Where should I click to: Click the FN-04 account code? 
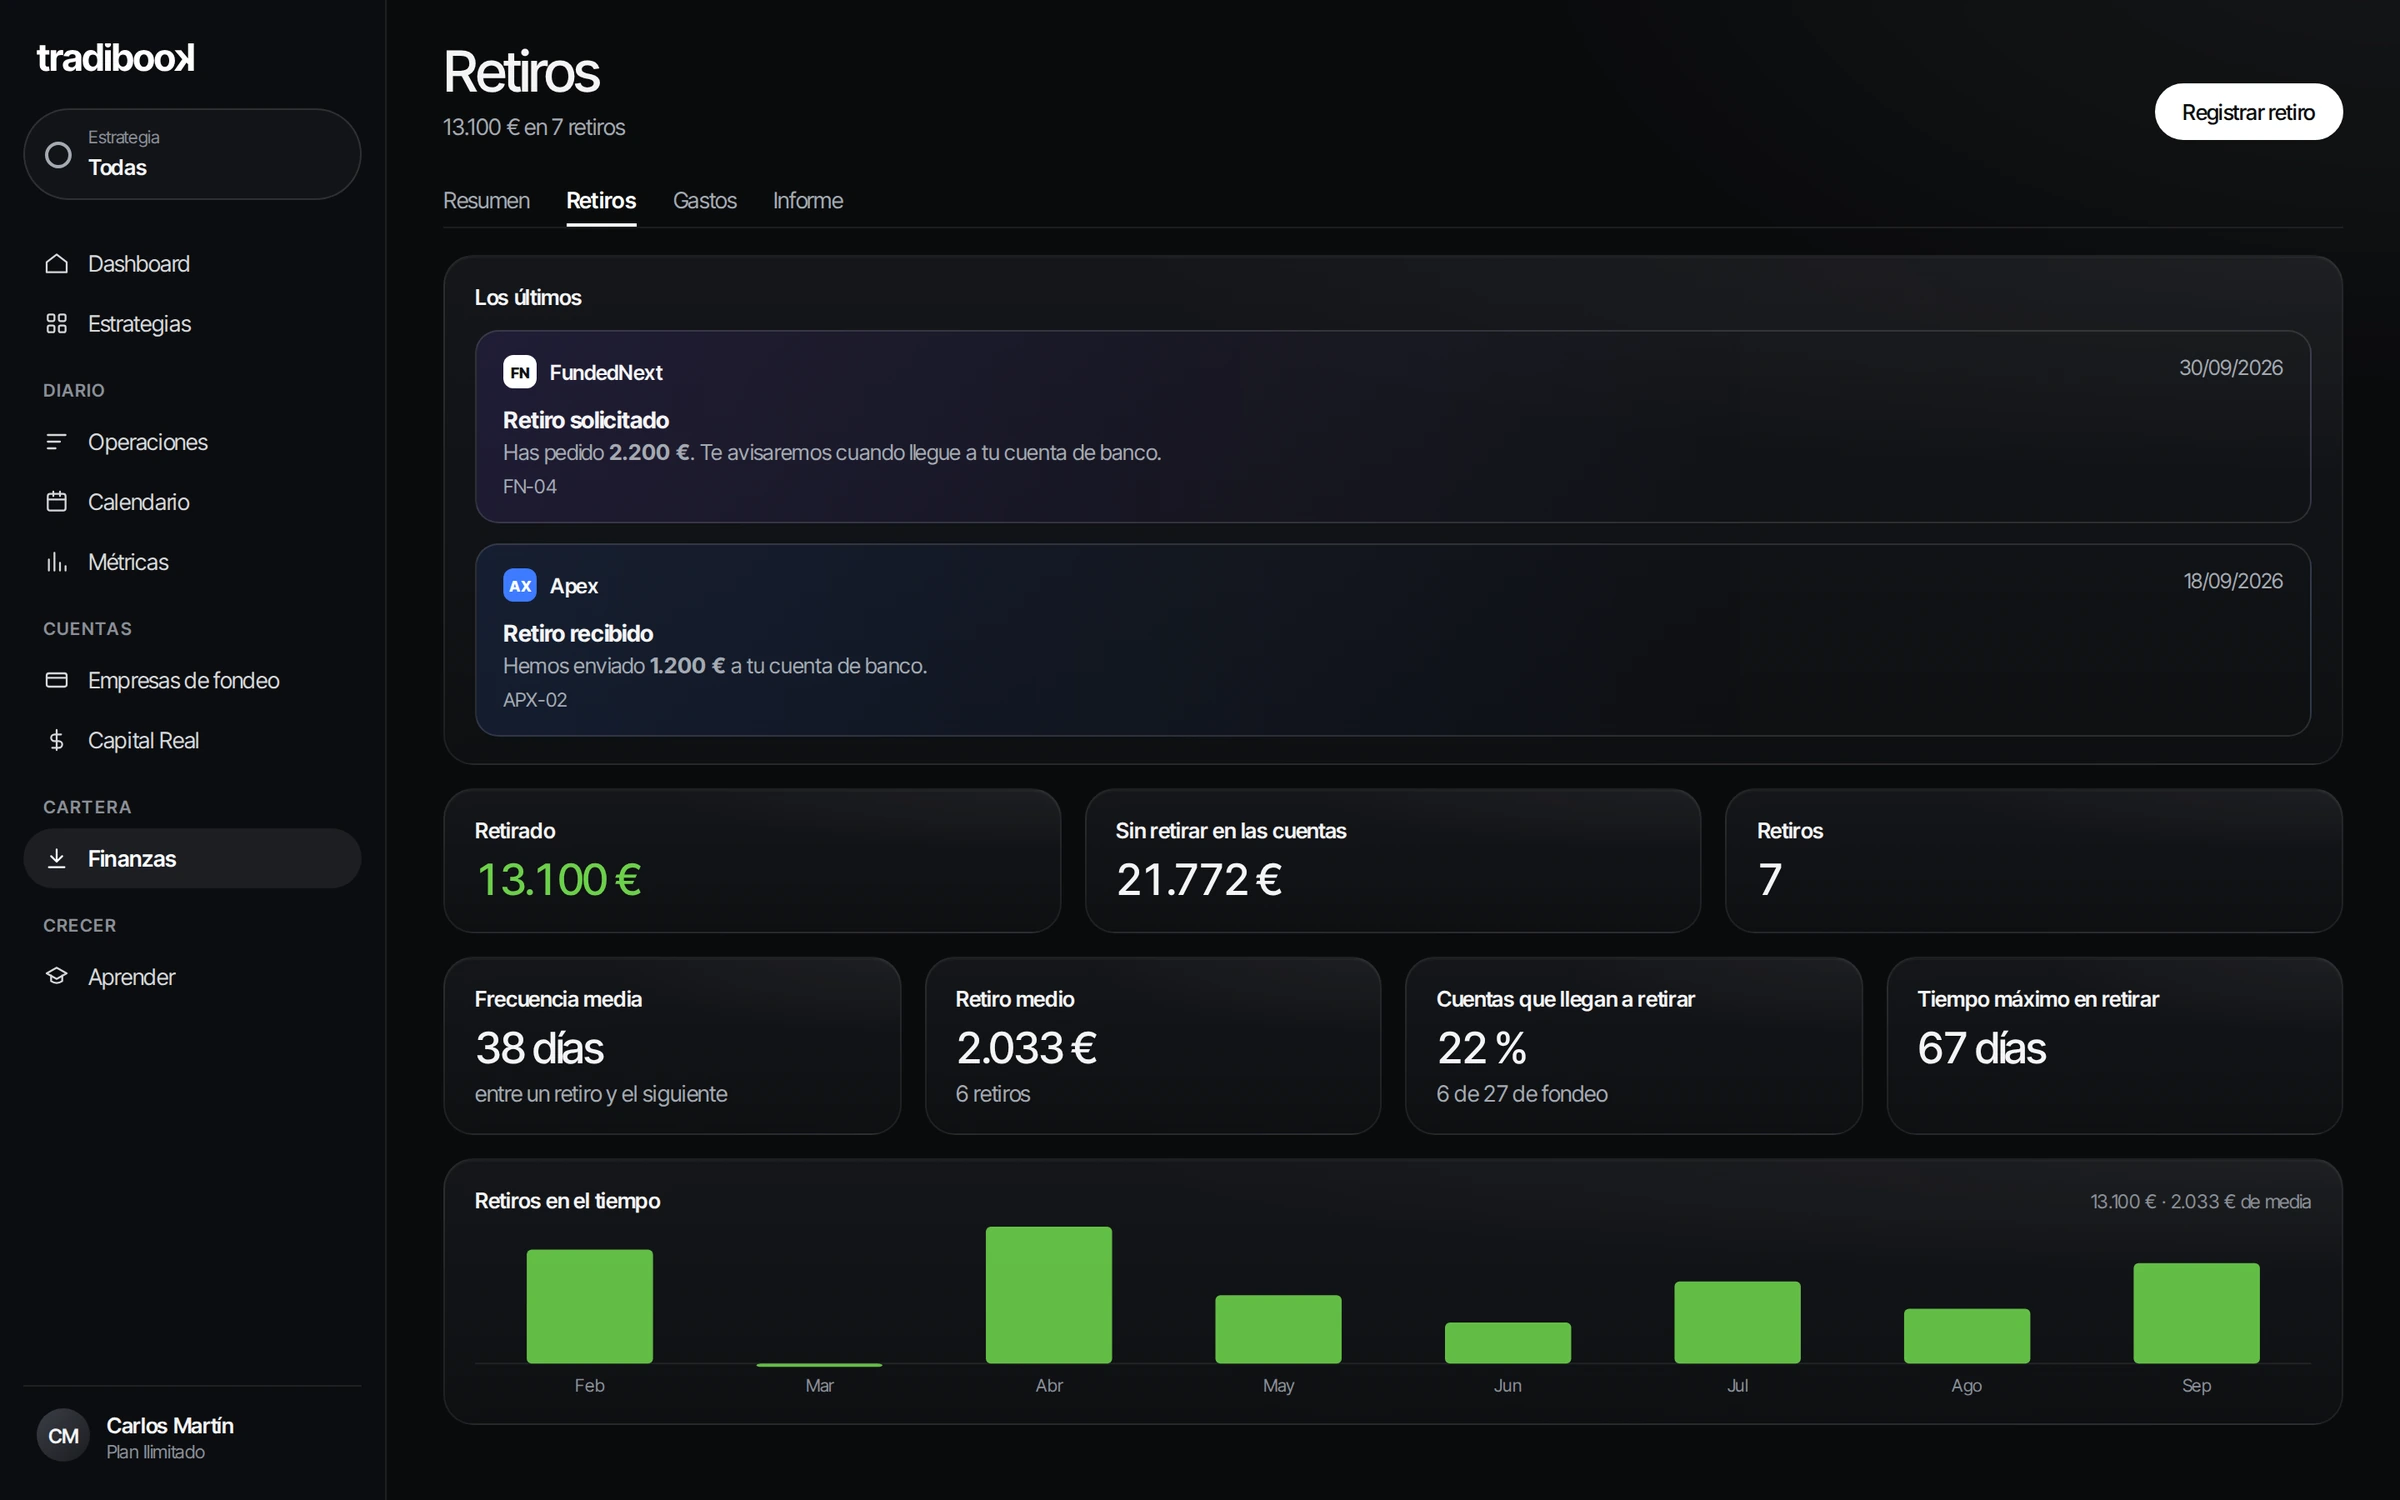(530, 487)
